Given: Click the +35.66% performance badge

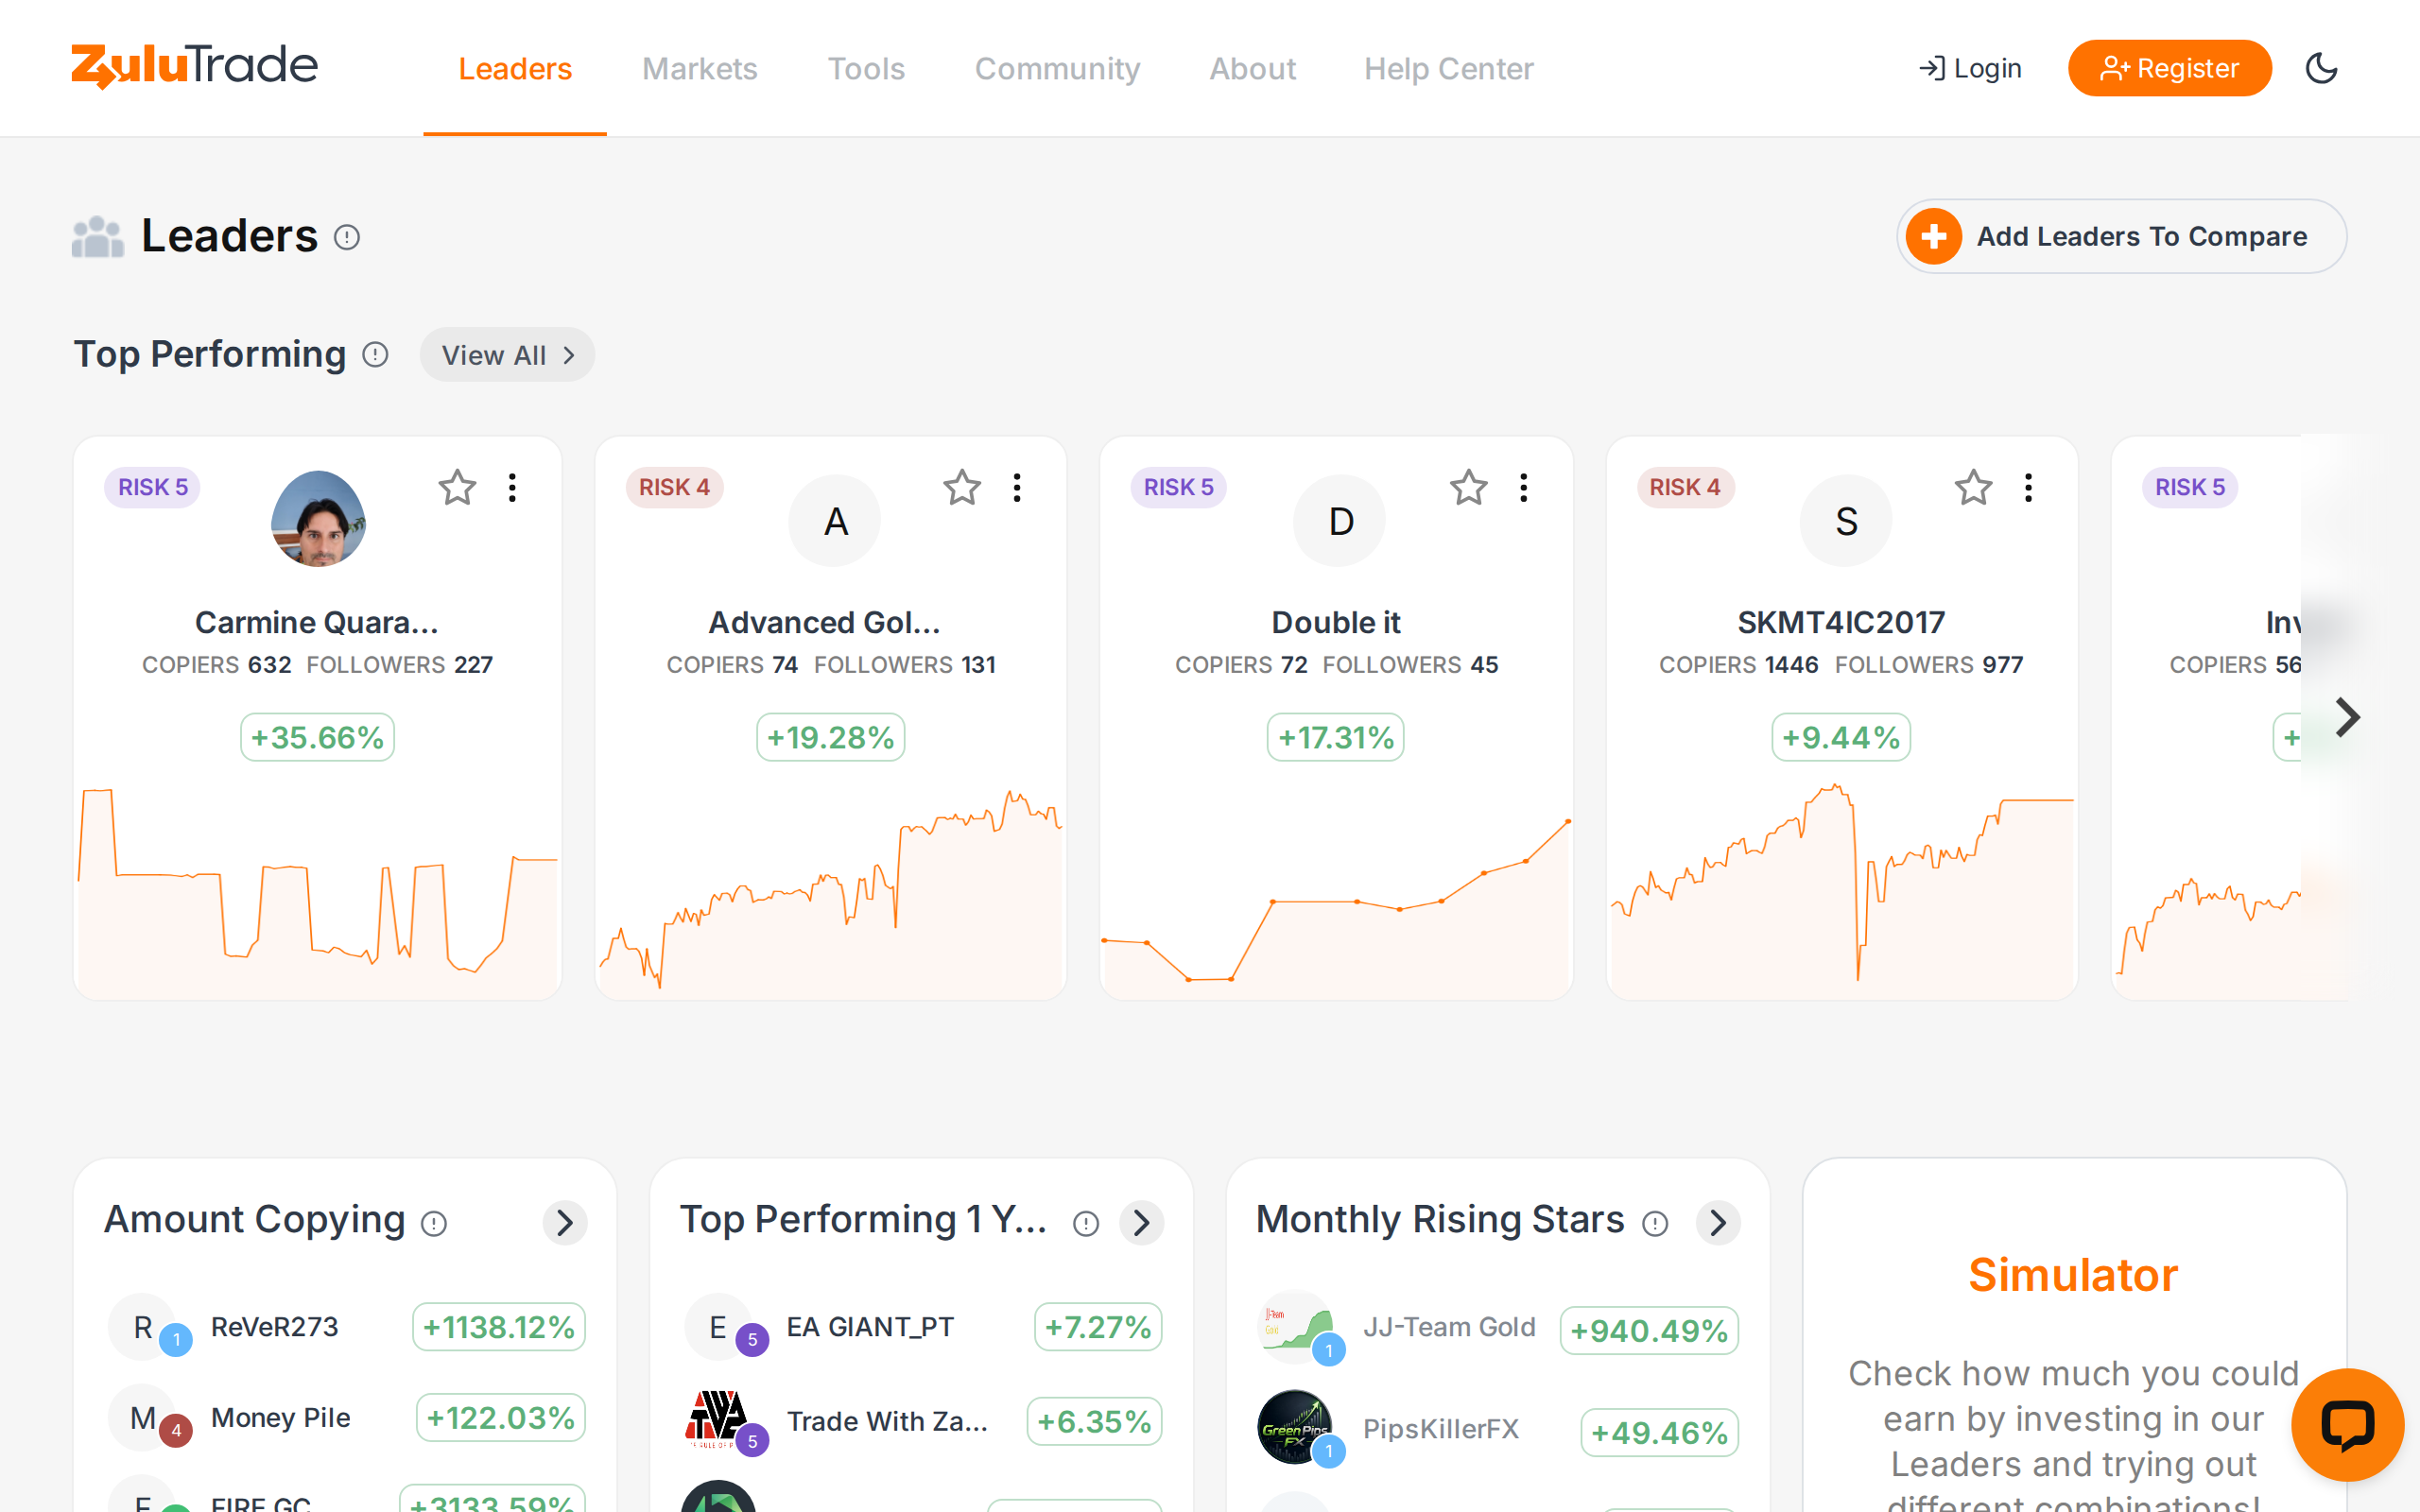Looking at the screenshot, I should [x=317, y=737].
